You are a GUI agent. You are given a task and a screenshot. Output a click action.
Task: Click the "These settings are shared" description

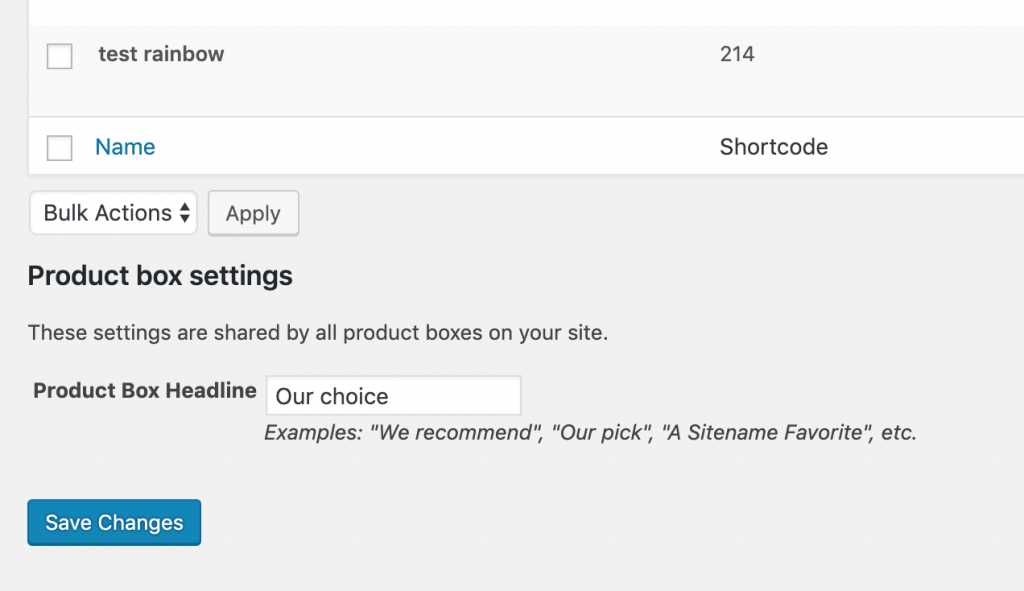click(x=317, y=332)
